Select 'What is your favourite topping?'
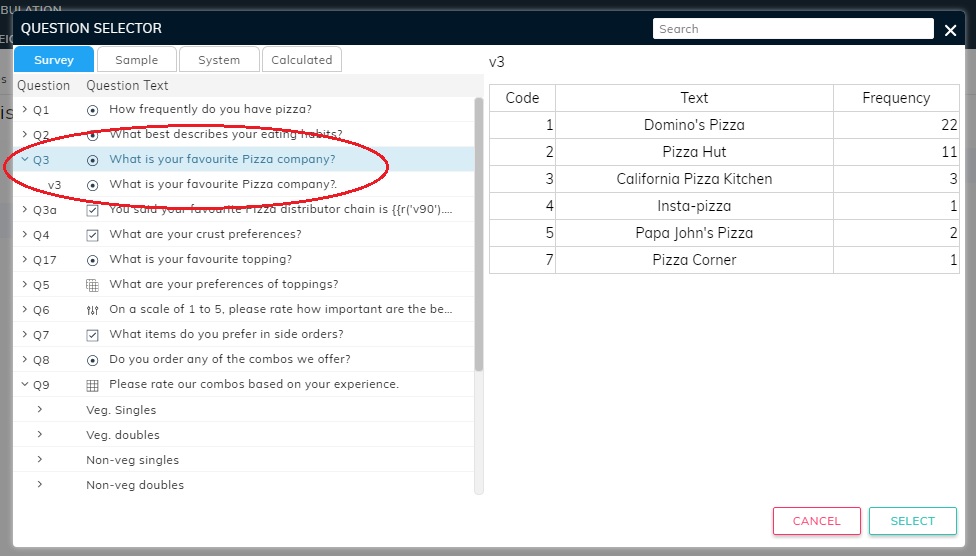The height and width of the screenshot is (556, 976). click(x=200, y=259)
